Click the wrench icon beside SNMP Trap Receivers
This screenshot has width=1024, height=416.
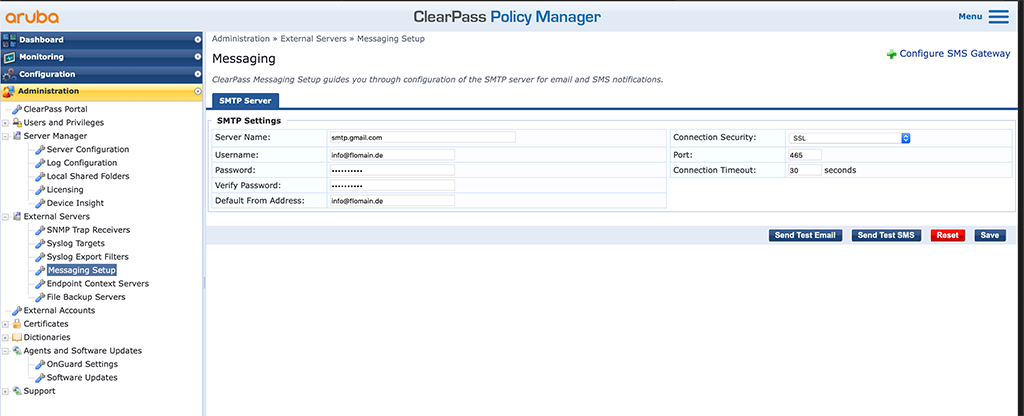40,230
